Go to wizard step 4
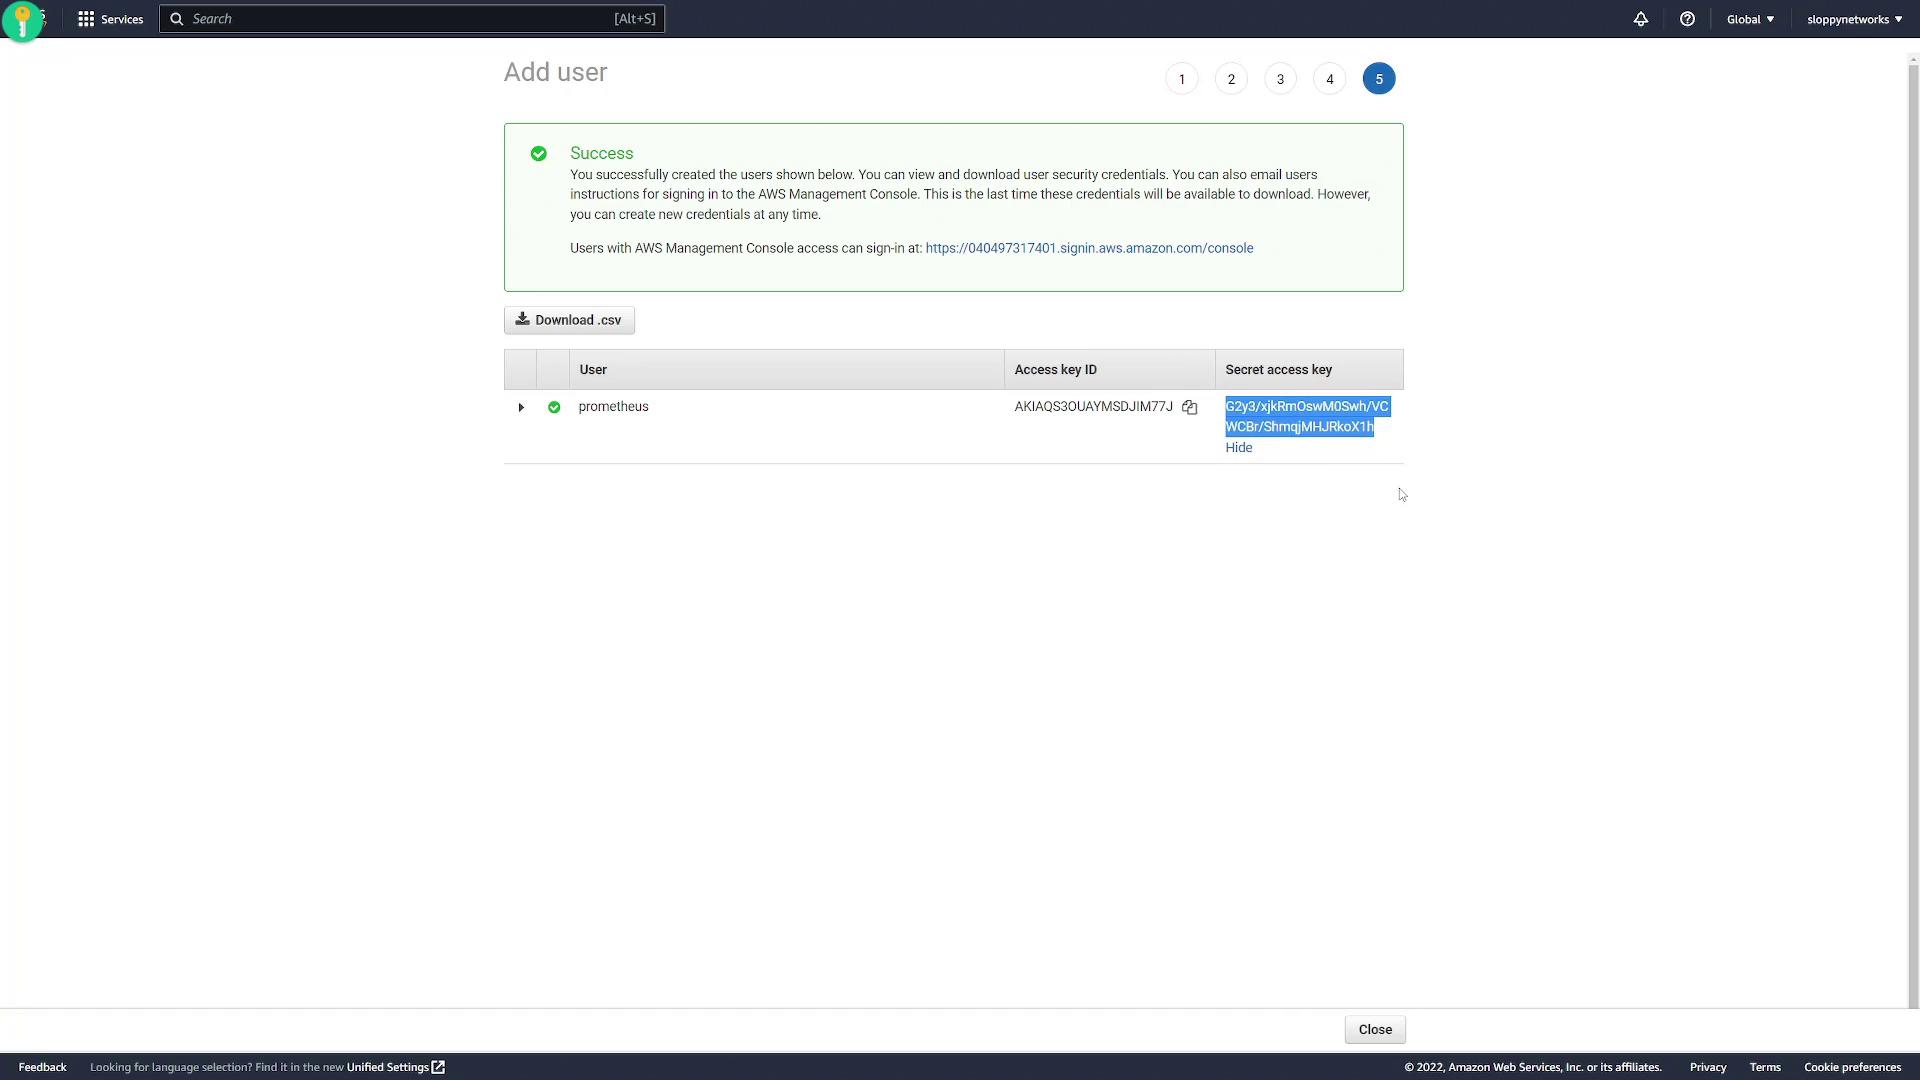Viewport: 1920px width, 1080px height. point(1329,79)
